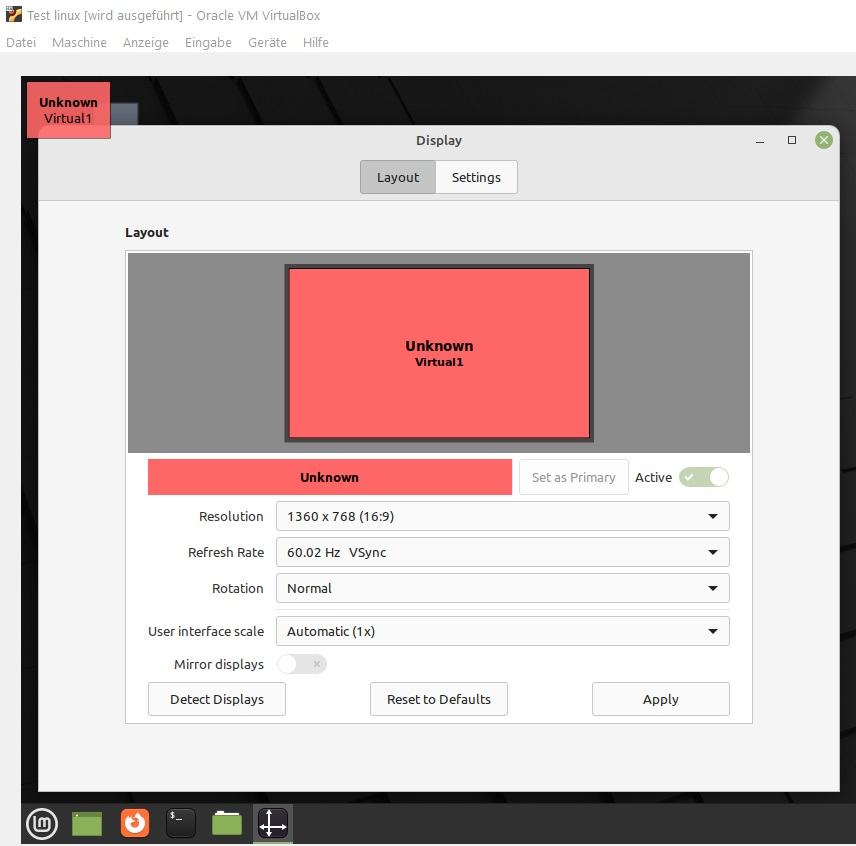The image size is (856, 846).
Task: Open the Anzeige menu
Action: 146,43
